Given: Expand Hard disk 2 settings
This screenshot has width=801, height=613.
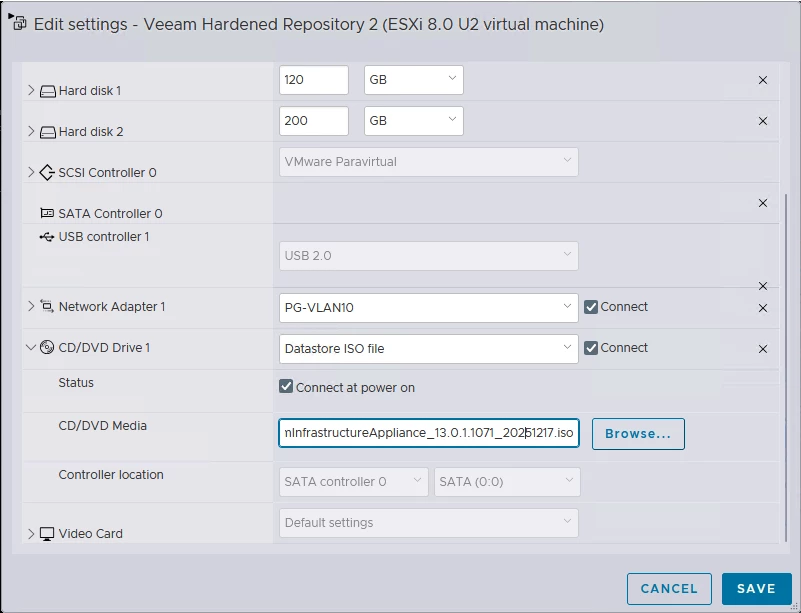Looking at the screenshot, I should click(x=31, y=131).
